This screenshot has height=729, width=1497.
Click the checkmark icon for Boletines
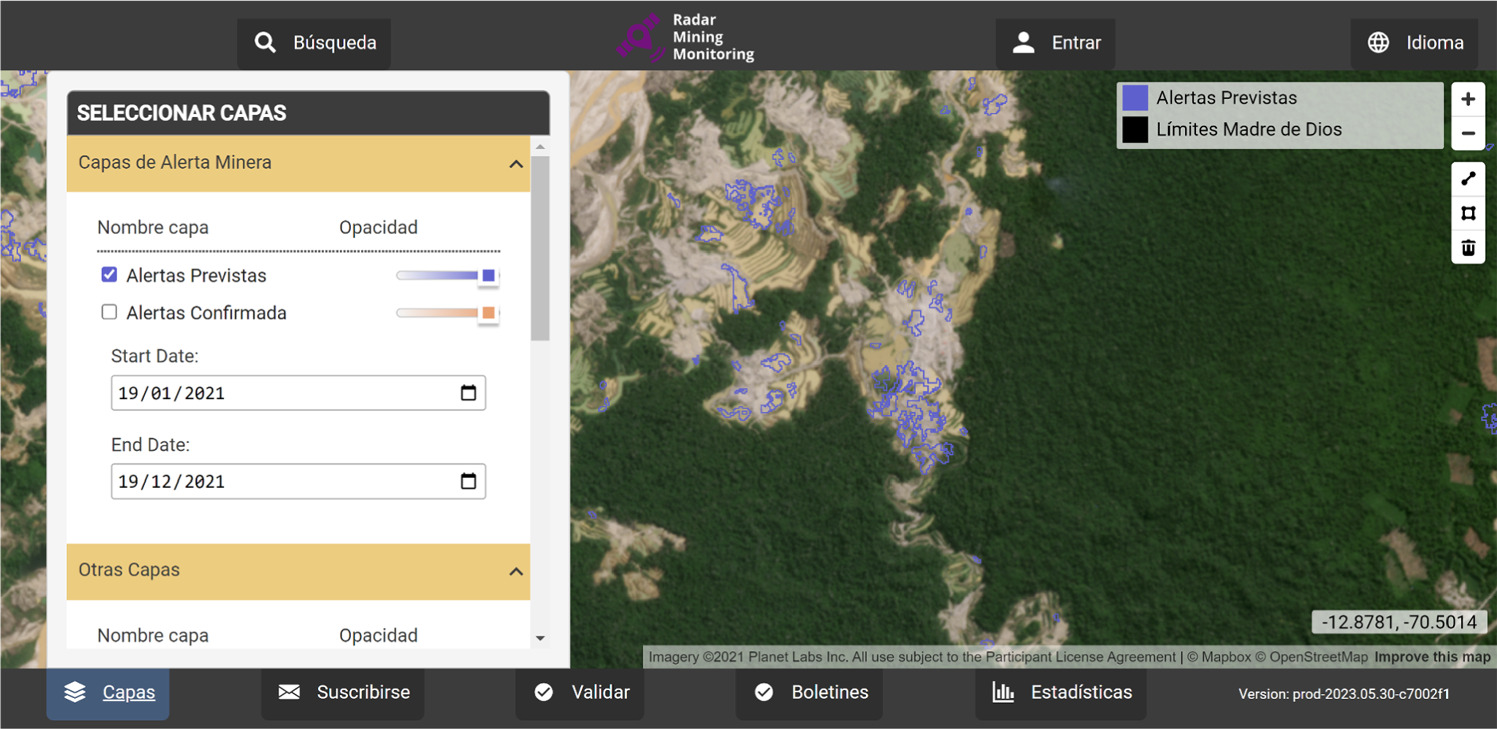tap(764, 692)
